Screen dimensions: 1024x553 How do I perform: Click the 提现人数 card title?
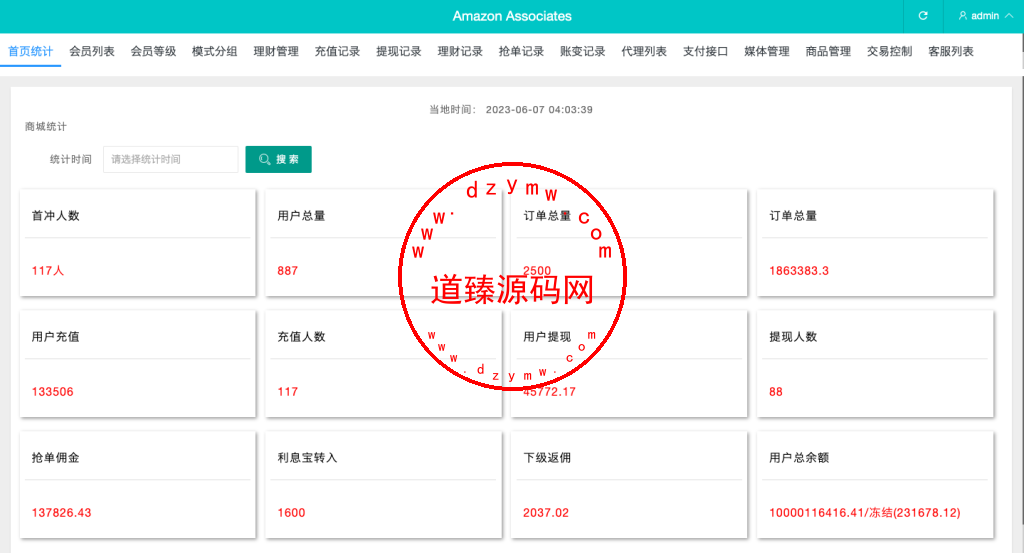point(793,337)
